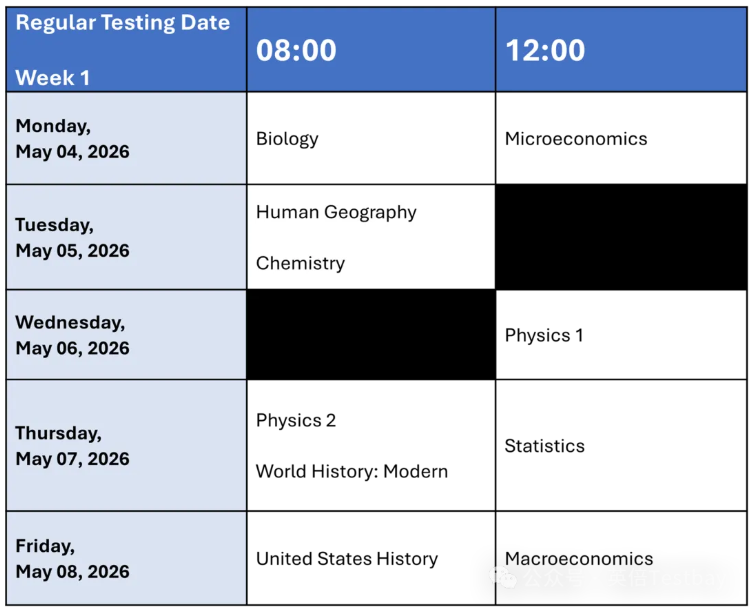Select the Wednesday, May 06, 2026 date cell
Screen dimensions: 751x607
click(73, 335)
